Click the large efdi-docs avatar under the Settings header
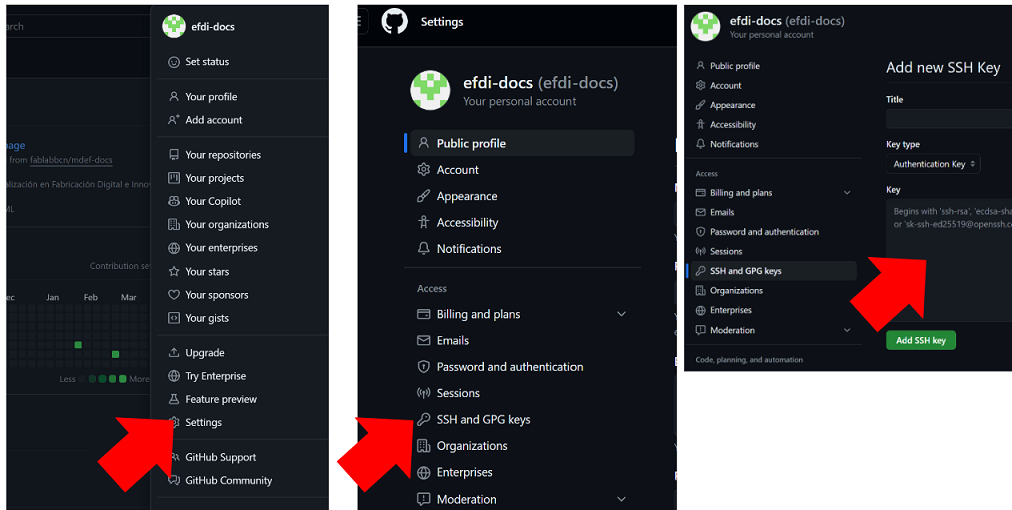This screenshot has width=1012, height=510. [430, 90]
